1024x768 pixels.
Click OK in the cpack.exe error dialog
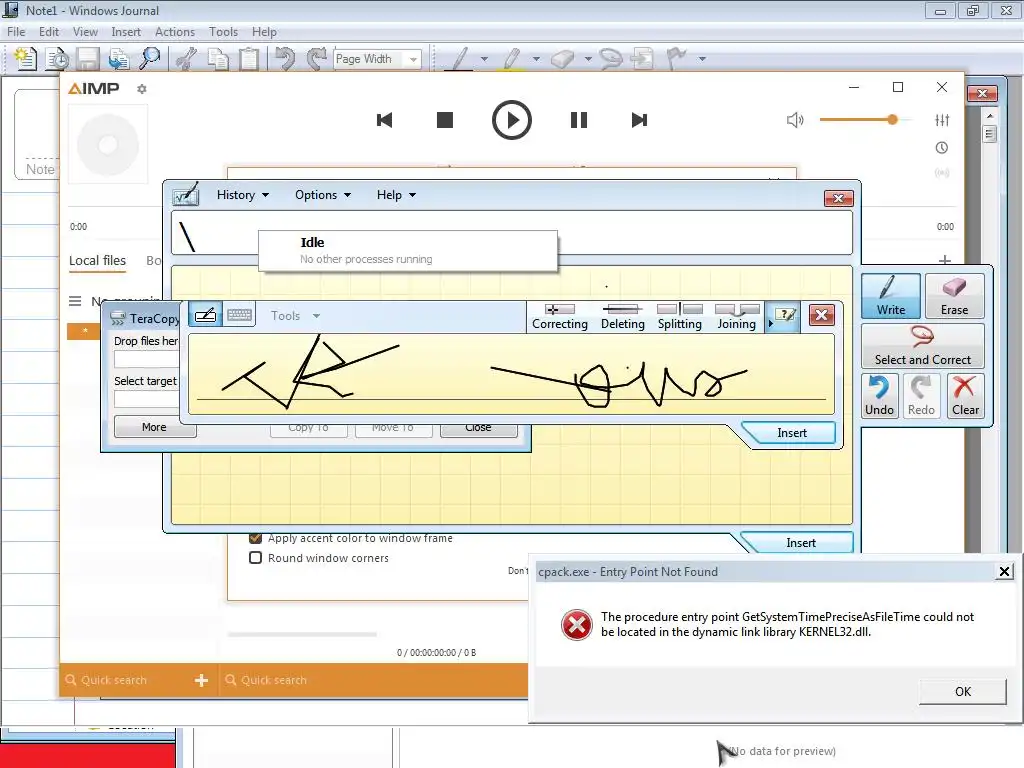[x=962, y=692]
